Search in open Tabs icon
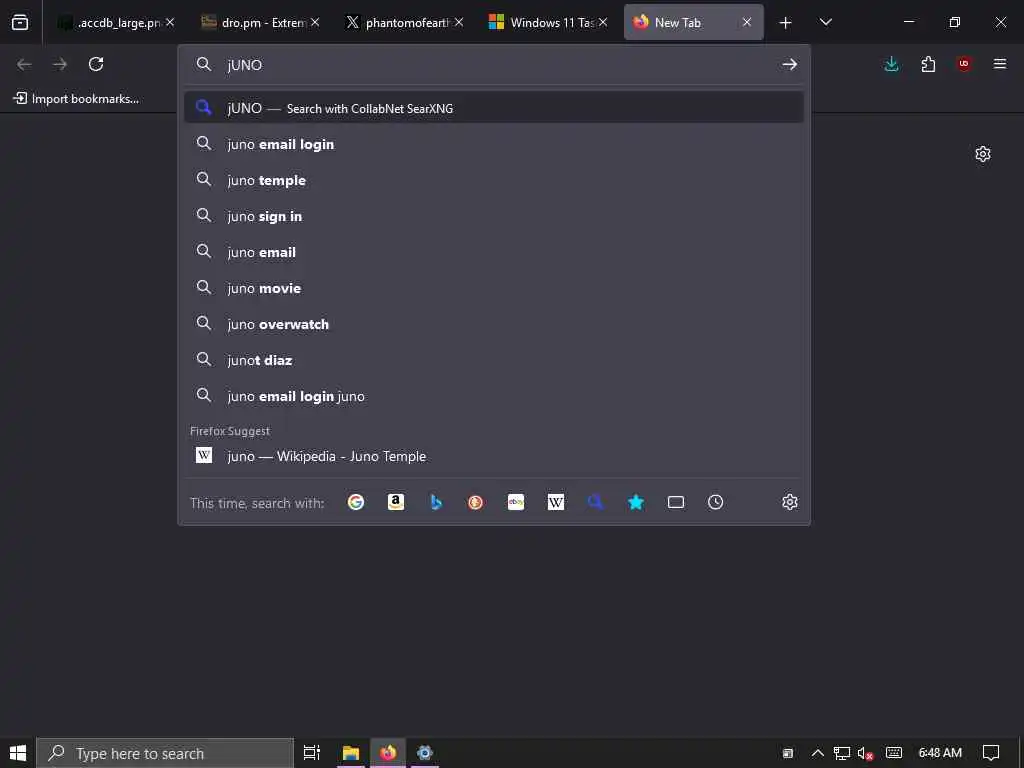The image size is (1024, 768). (x=676, y=502)
